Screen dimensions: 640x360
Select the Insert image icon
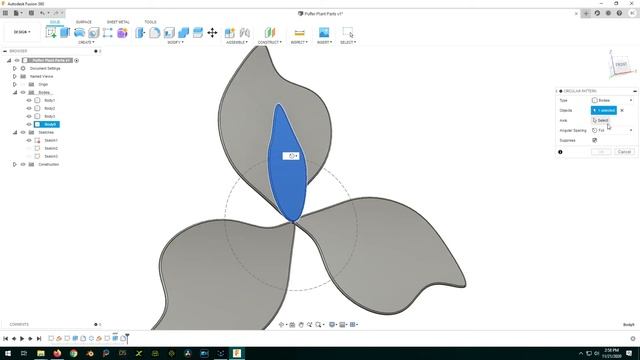click(x=324, y=32)
